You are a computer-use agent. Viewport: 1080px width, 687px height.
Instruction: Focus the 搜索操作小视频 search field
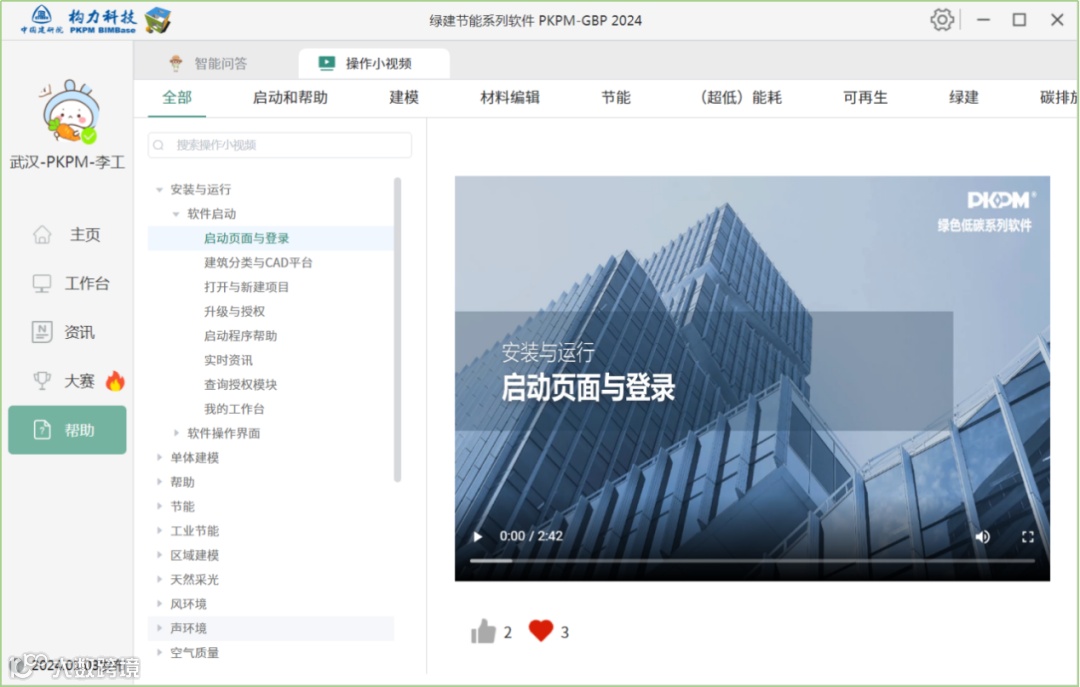(280, 145)
